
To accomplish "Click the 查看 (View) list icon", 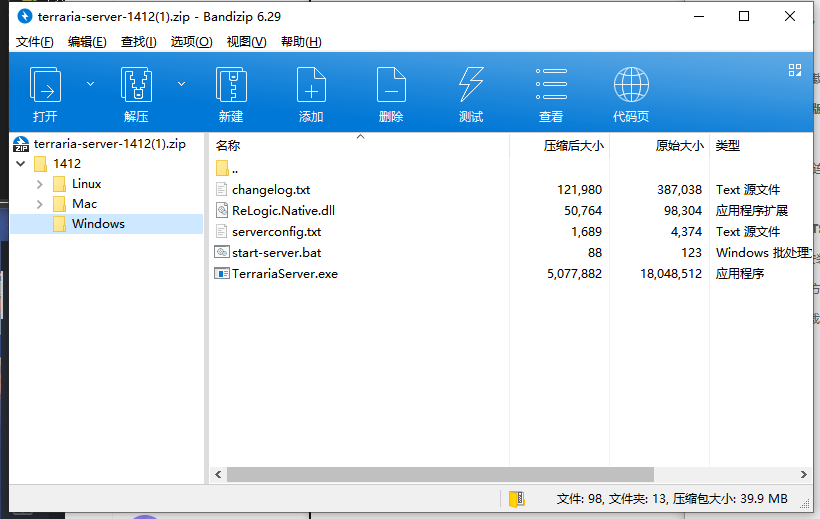I will 551,84.
